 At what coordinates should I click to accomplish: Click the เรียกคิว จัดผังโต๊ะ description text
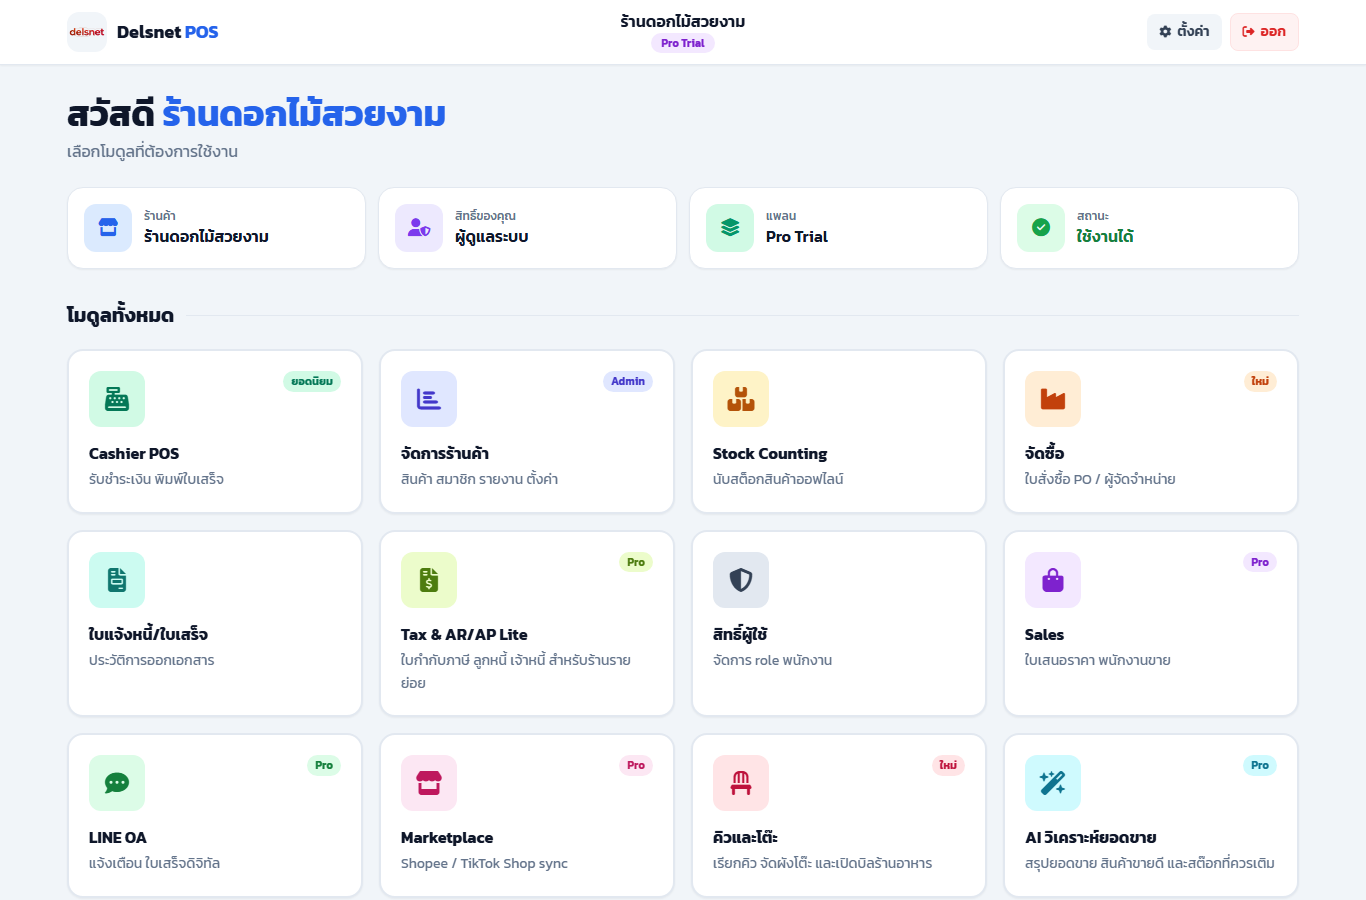[x=822, y=863]
